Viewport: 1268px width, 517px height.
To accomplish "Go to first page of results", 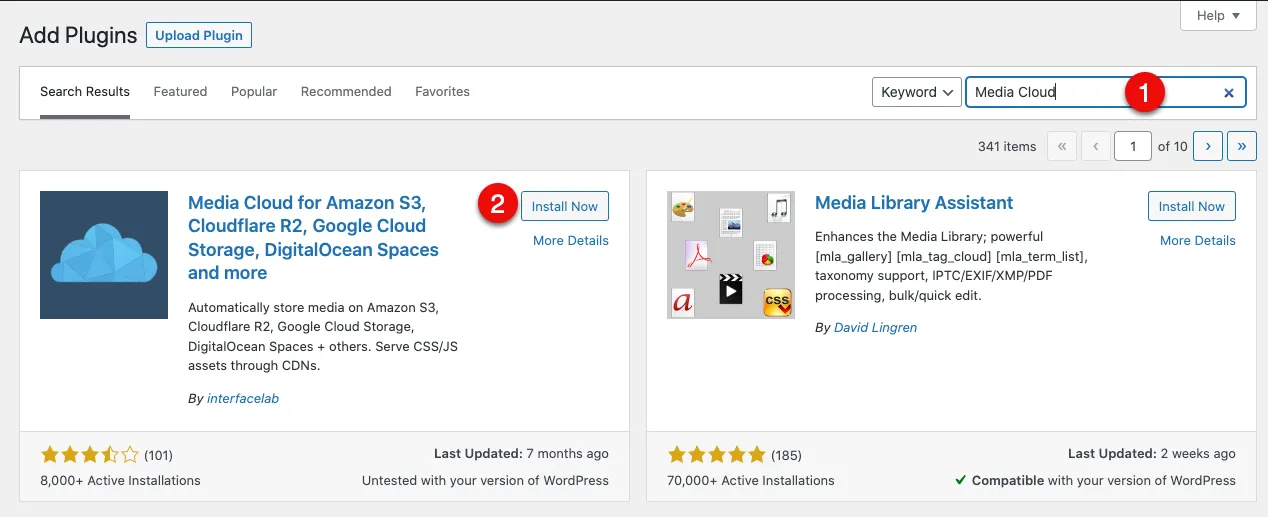I will point(1062,146).
